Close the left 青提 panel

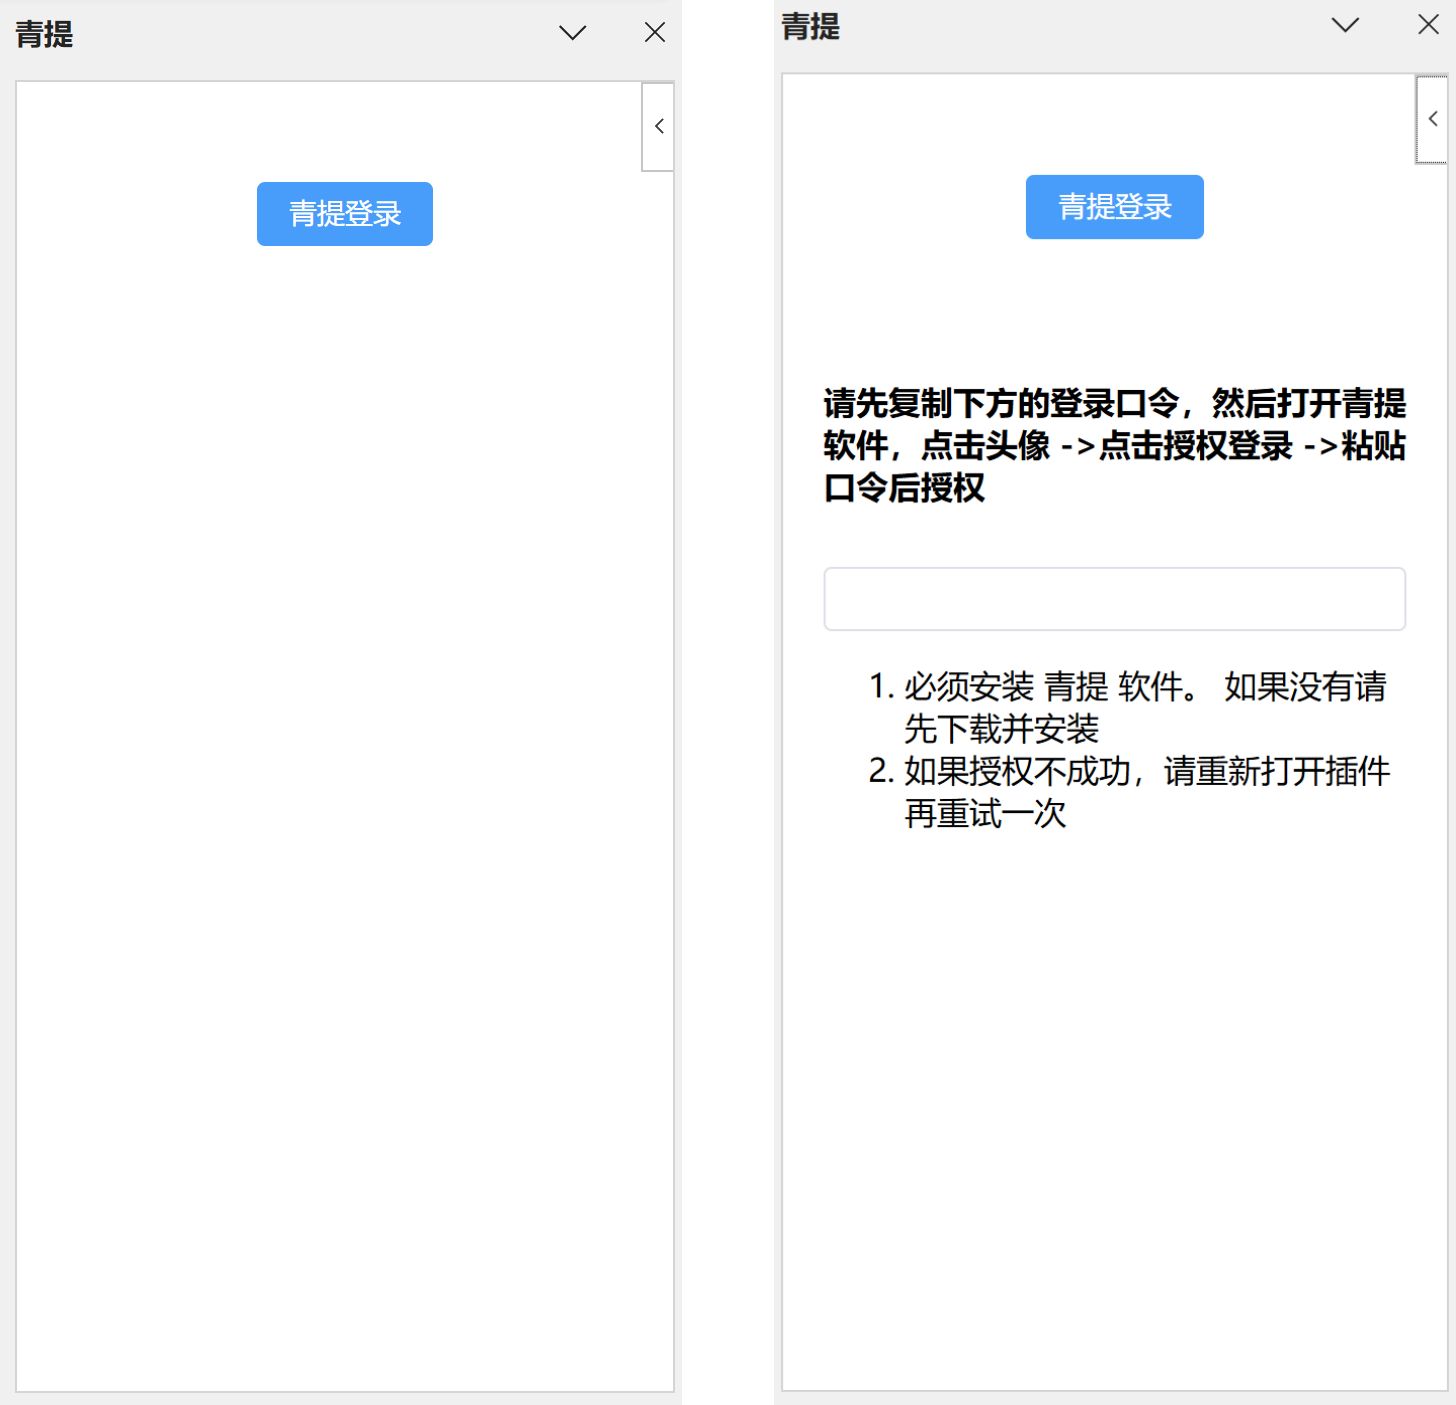pos(655,33)
